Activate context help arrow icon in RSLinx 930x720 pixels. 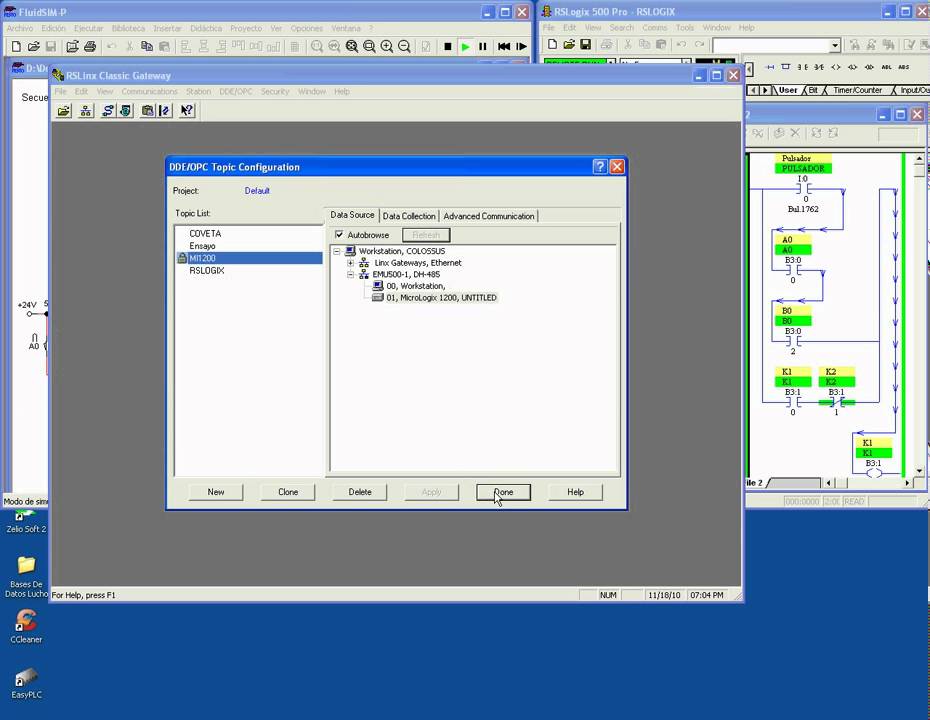coord(187,111)
